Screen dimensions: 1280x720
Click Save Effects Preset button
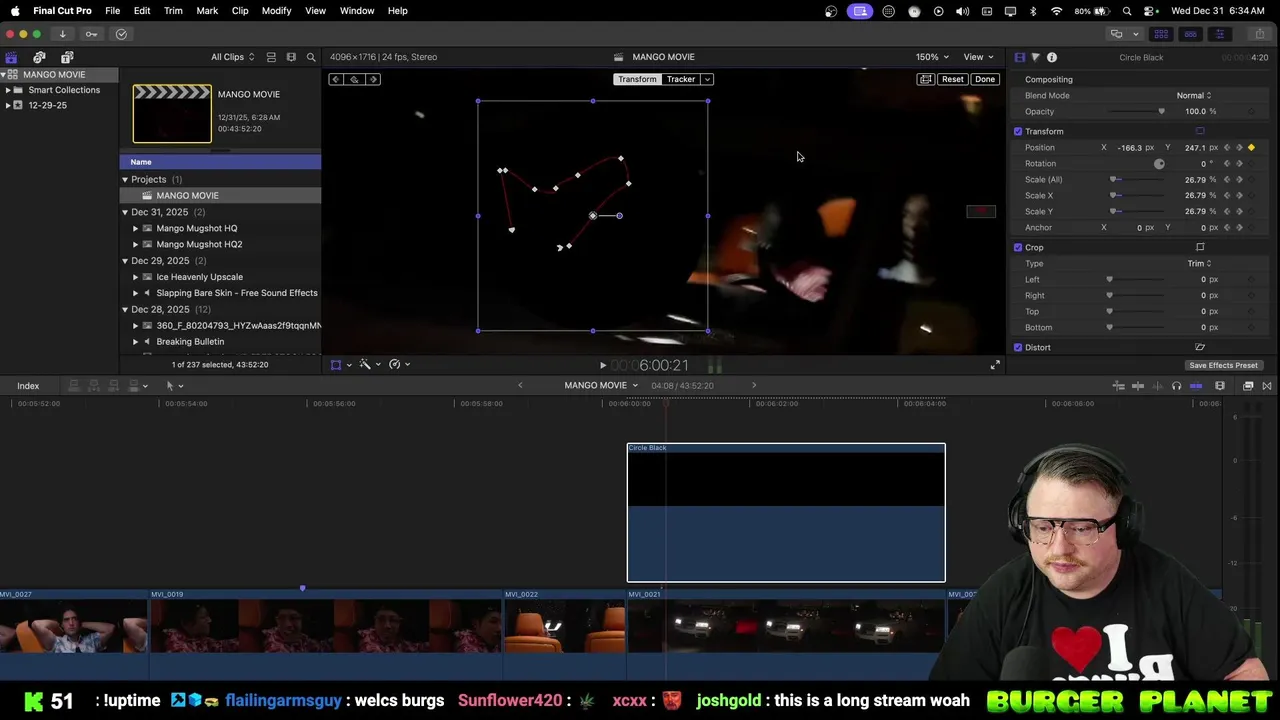pyautogui.click(x=1223, y=365)
